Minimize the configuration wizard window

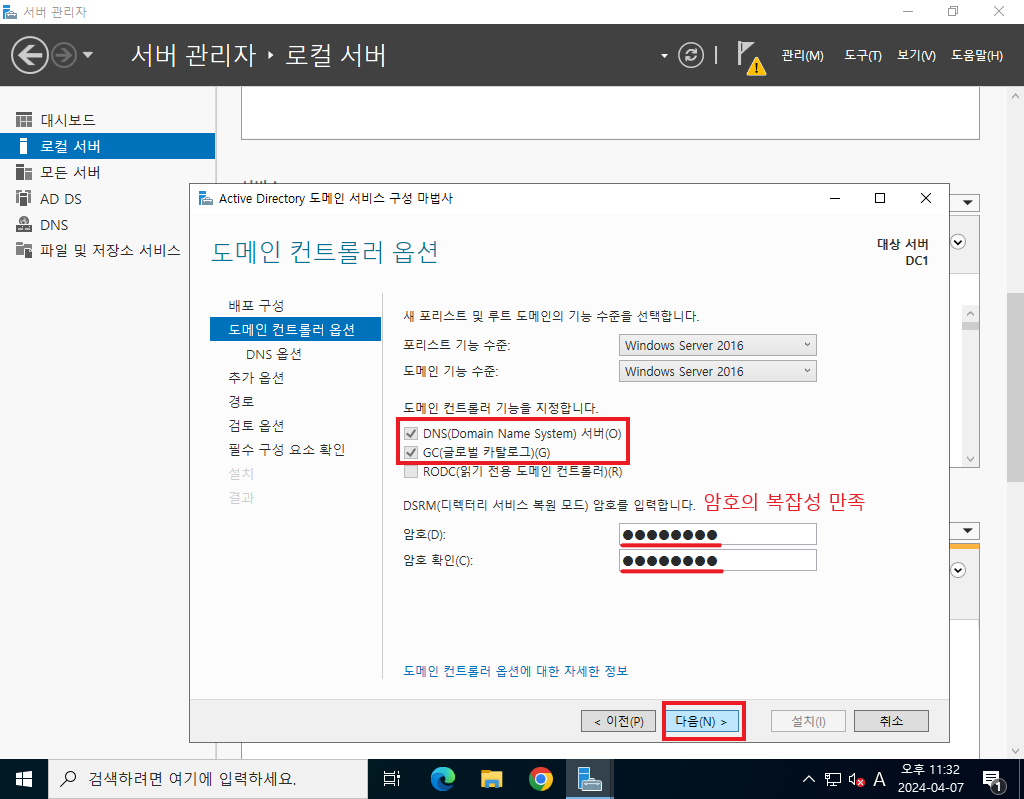click(x=835, y=198)
